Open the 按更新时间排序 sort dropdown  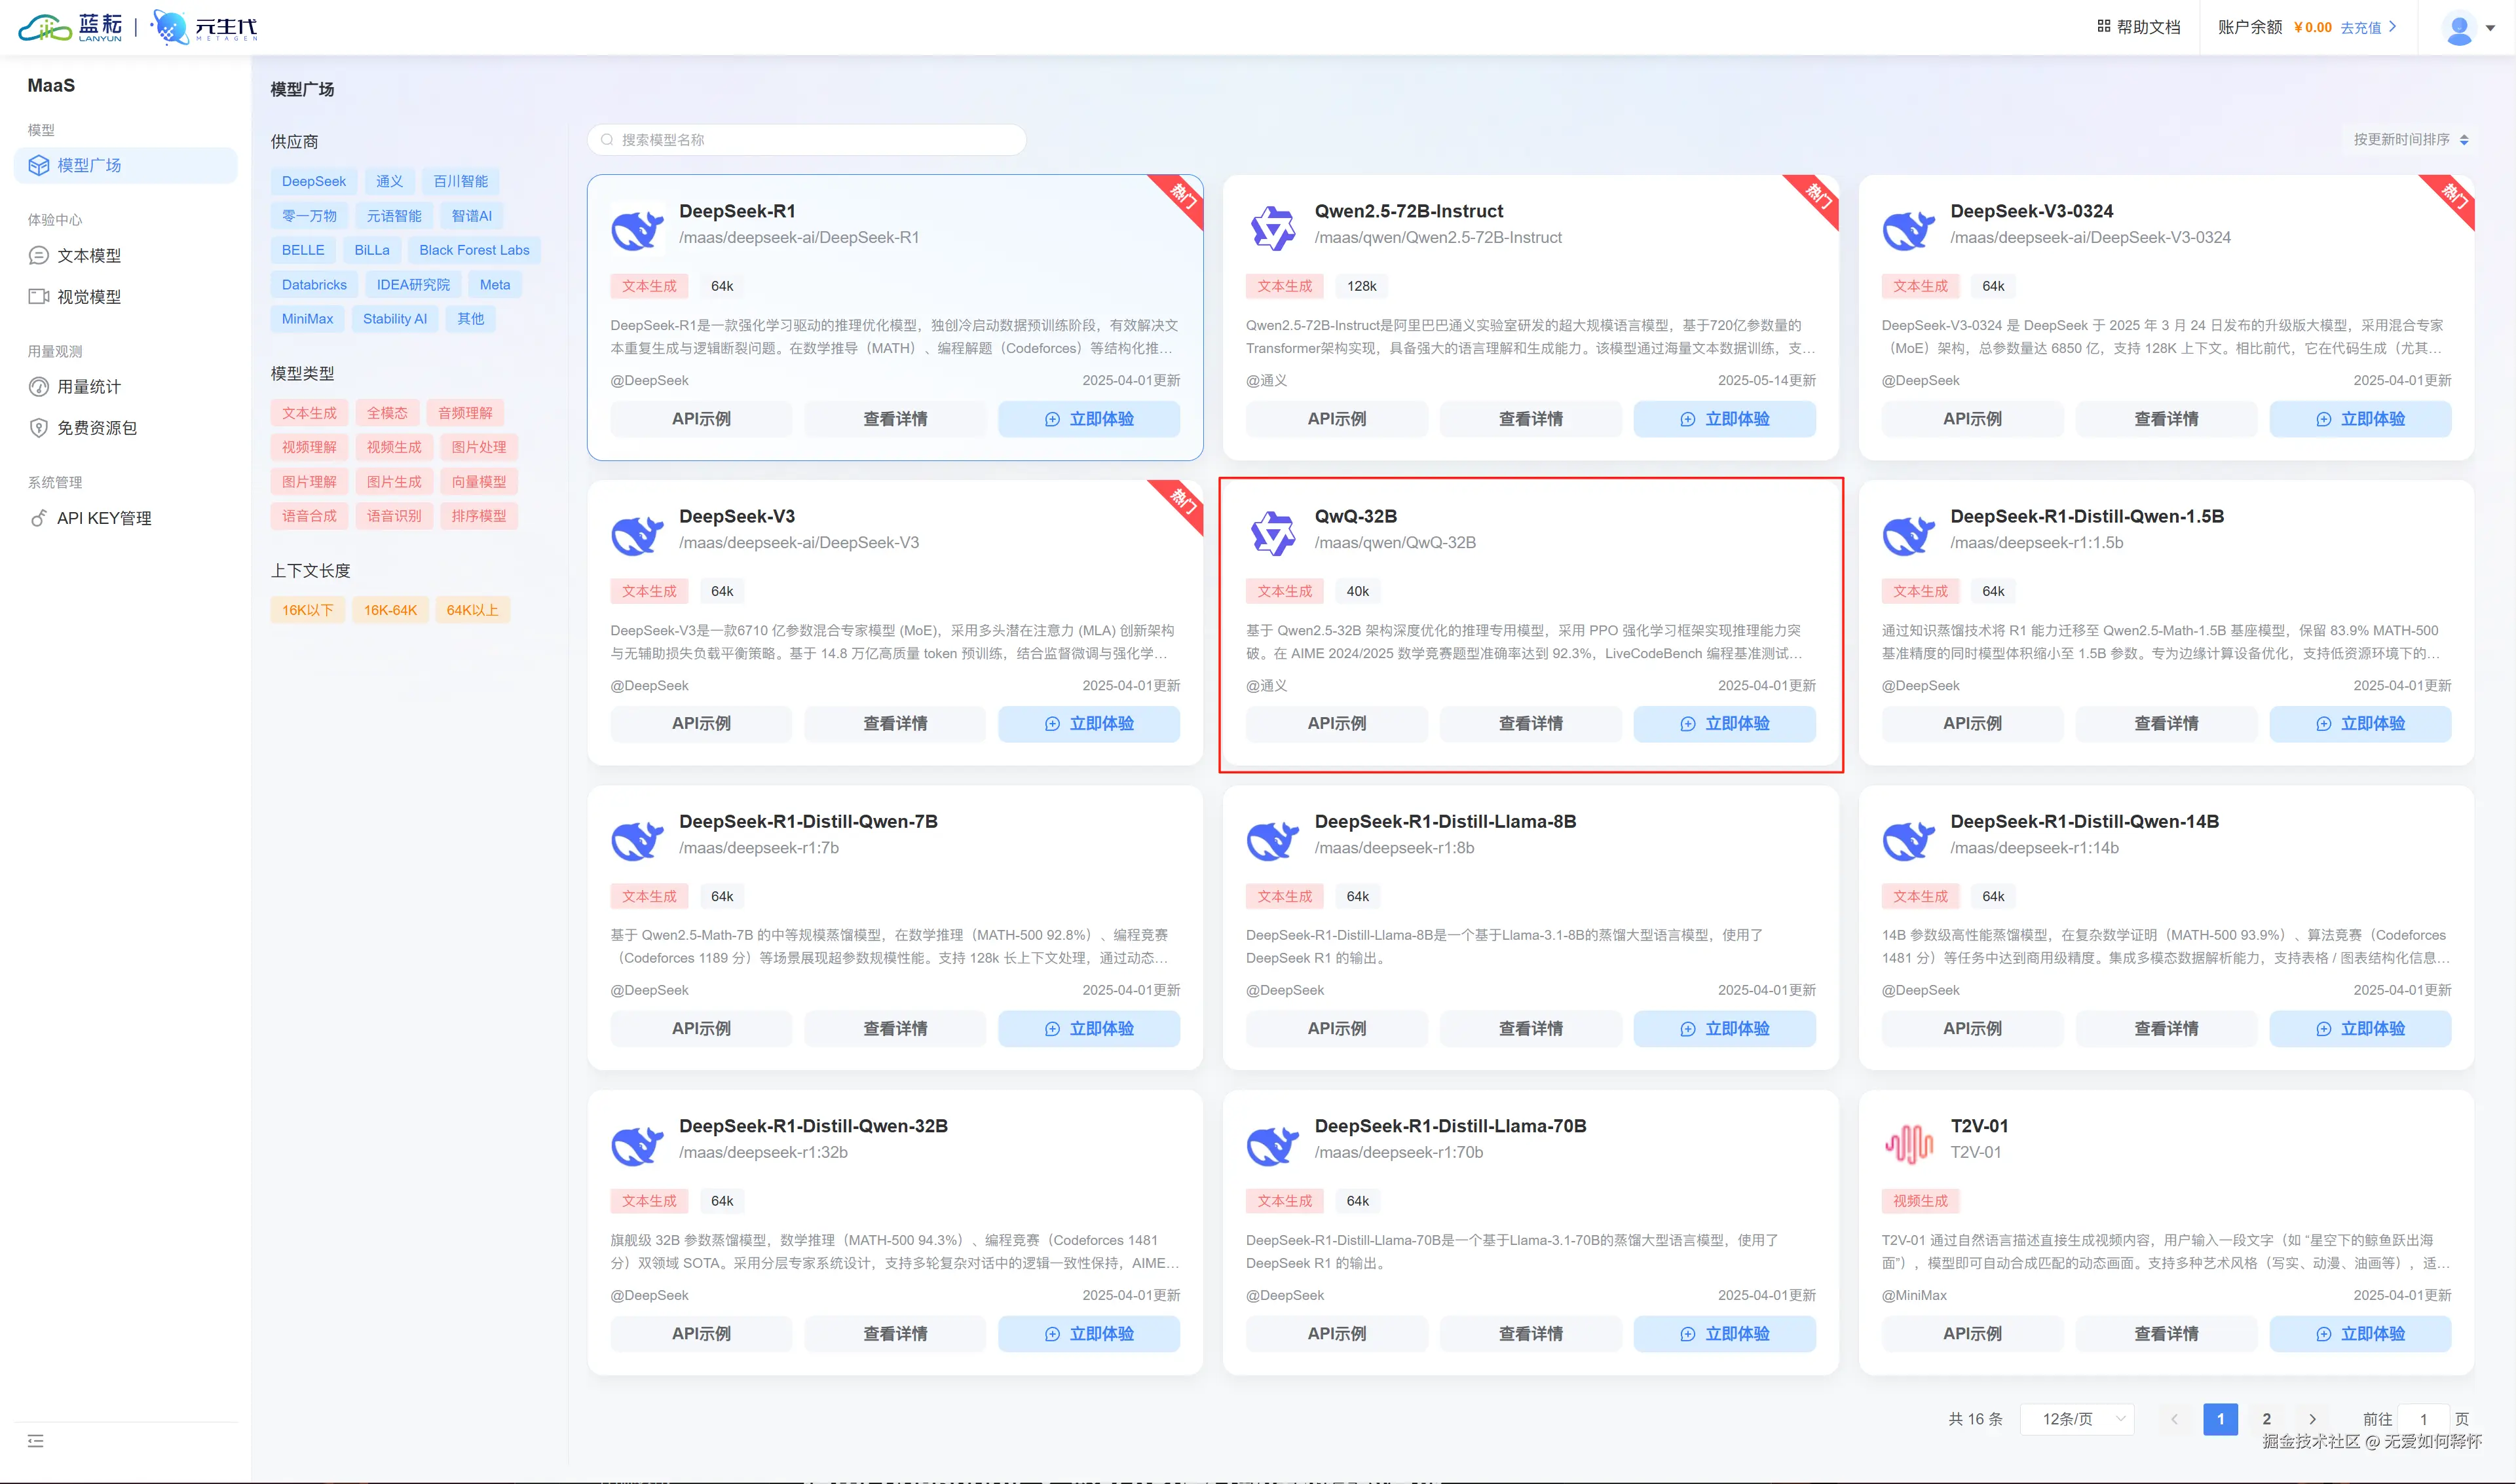[x=2410, y=140]
